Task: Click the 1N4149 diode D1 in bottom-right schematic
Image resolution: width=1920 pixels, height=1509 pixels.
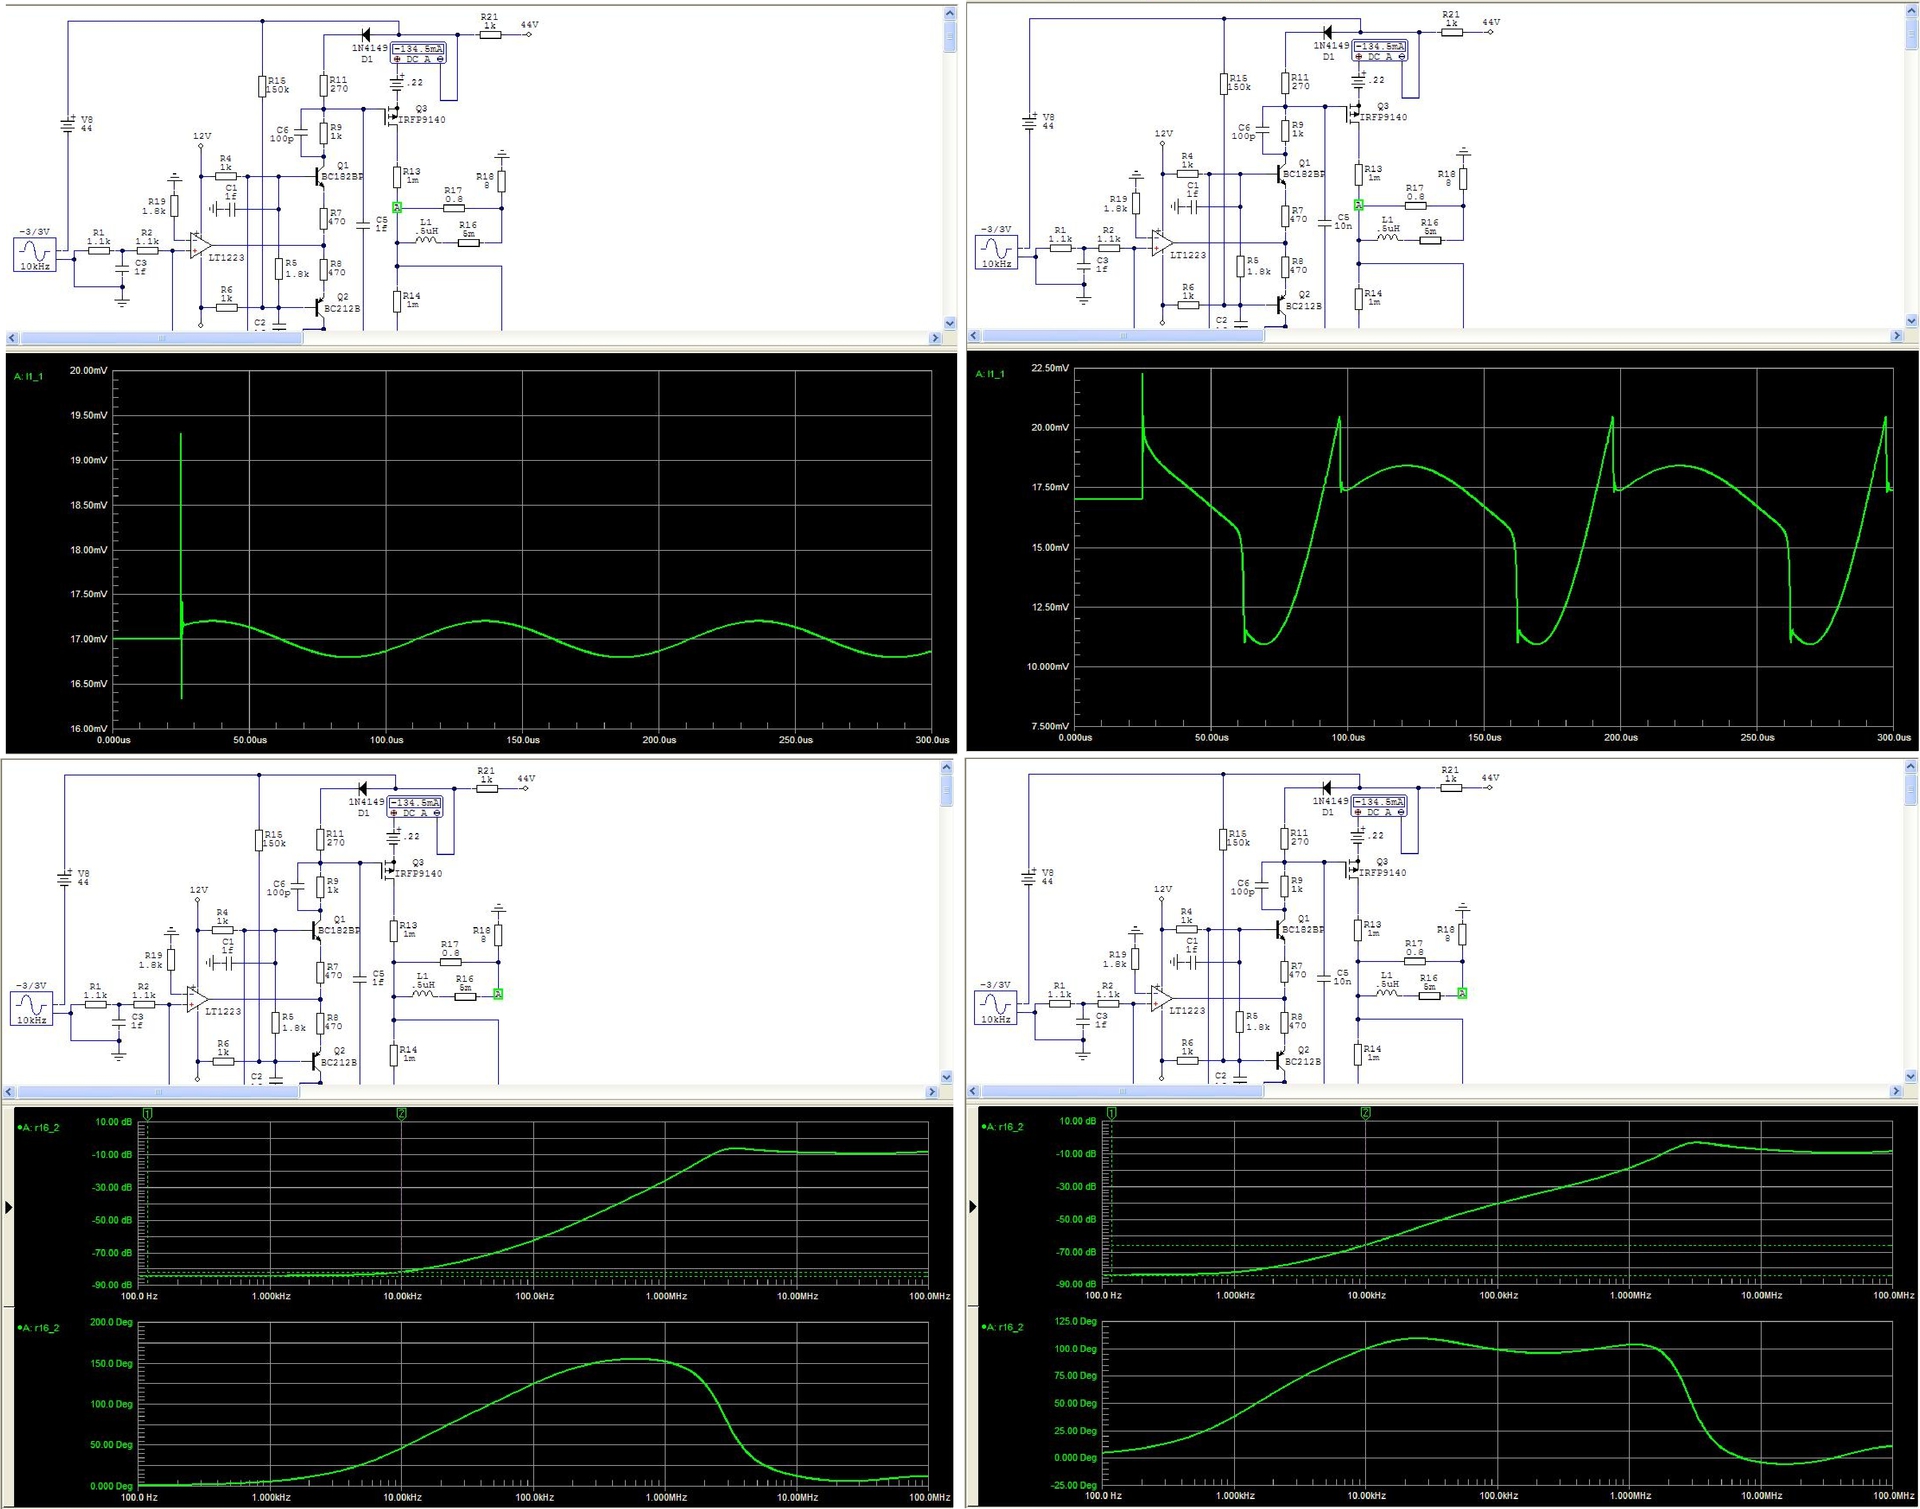Action: [1327, 788]
